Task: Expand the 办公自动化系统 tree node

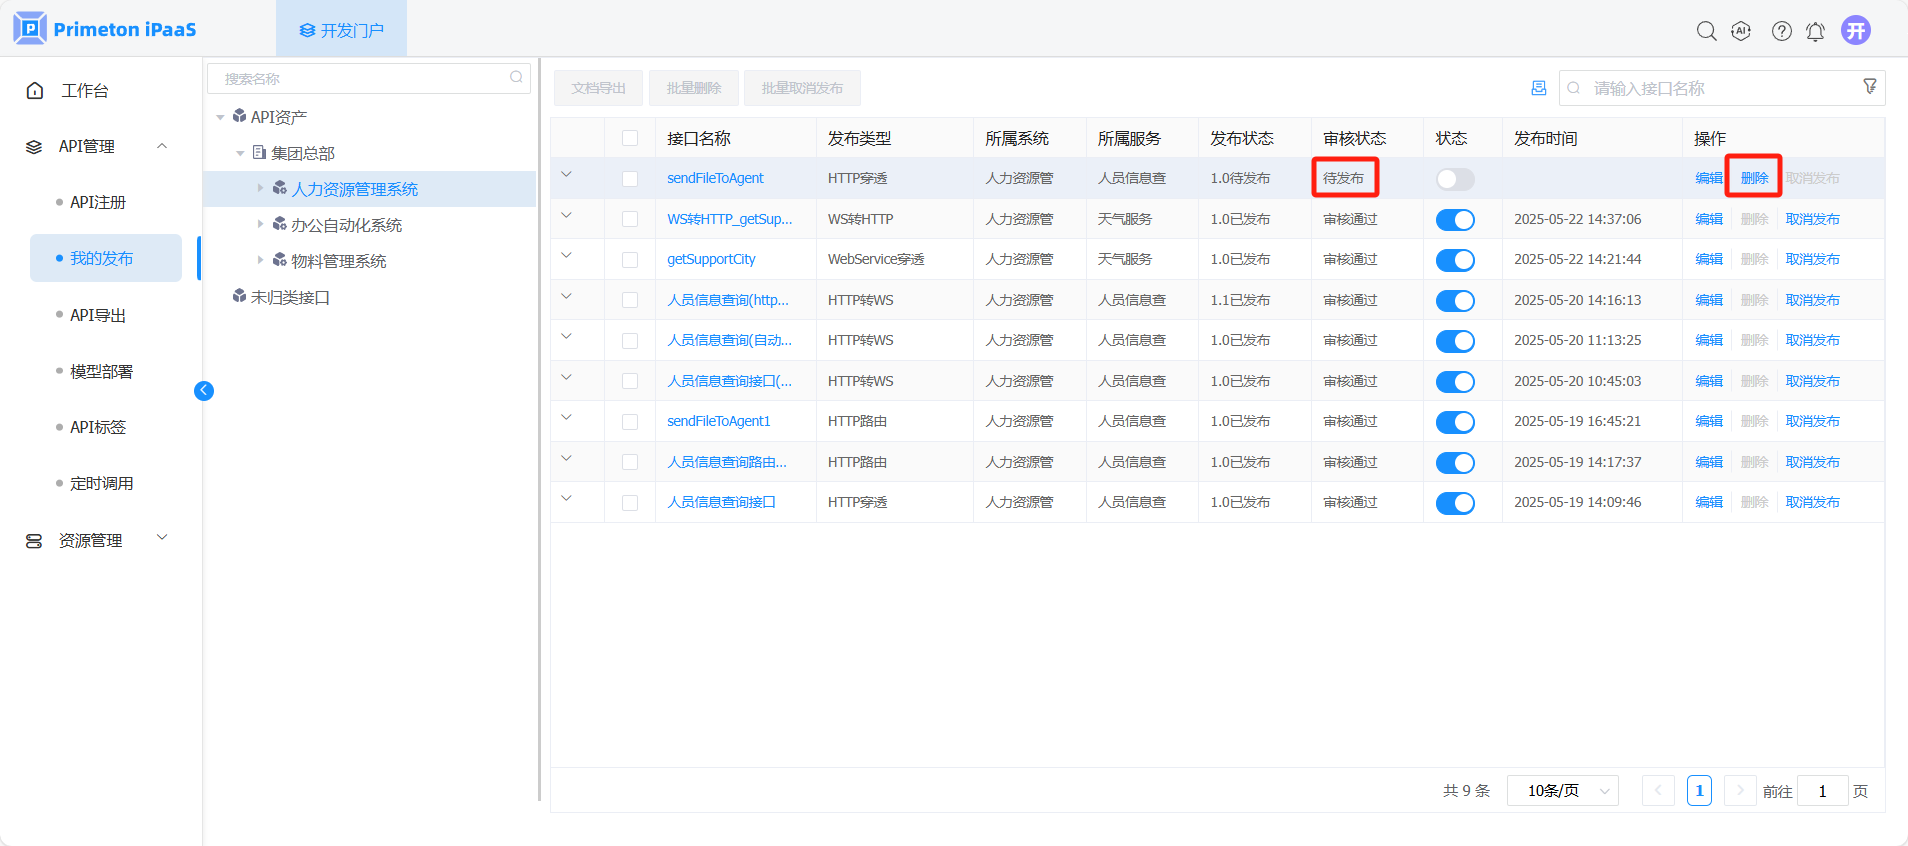Action: tap(260, 224)
